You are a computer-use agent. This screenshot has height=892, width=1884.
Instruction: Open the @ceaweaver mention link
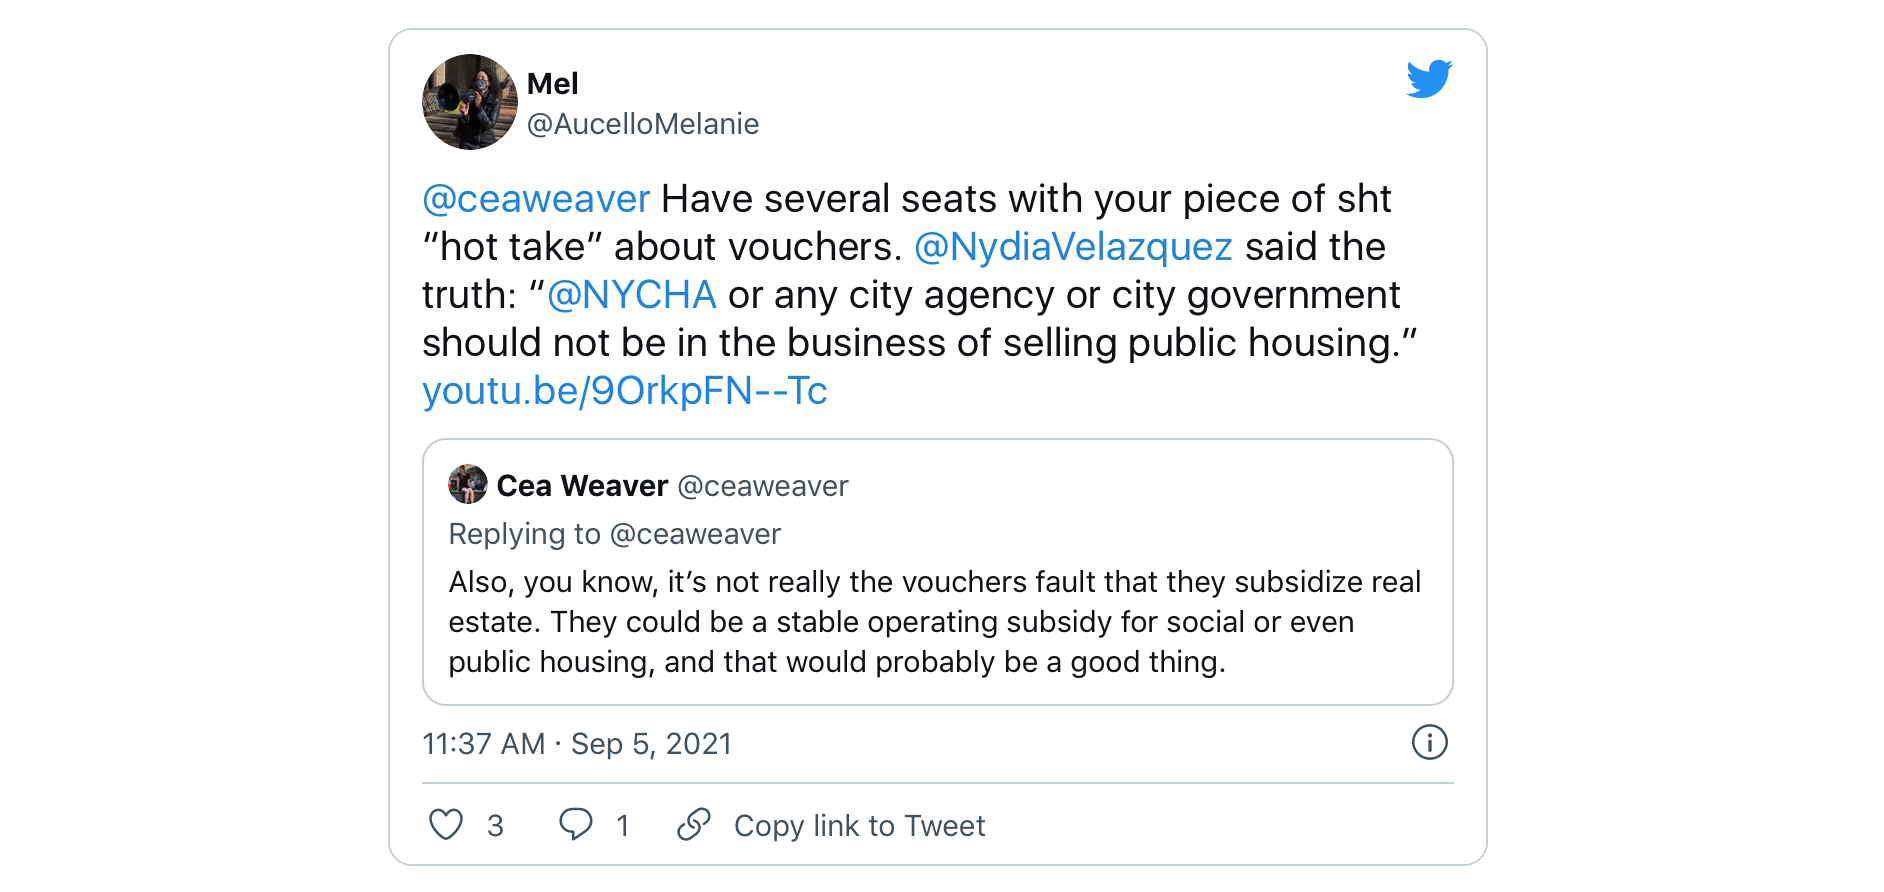[536, 199]
